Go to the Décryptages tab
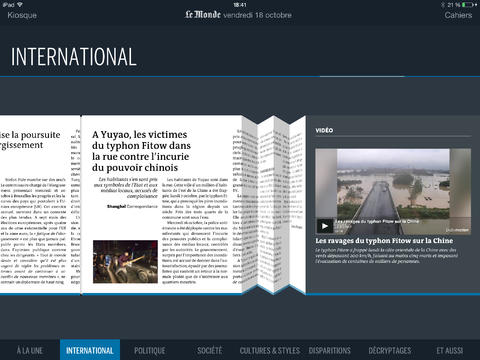The height and width of the screenshot is (360, 480). pyautogui.click(x=390, y=350)
